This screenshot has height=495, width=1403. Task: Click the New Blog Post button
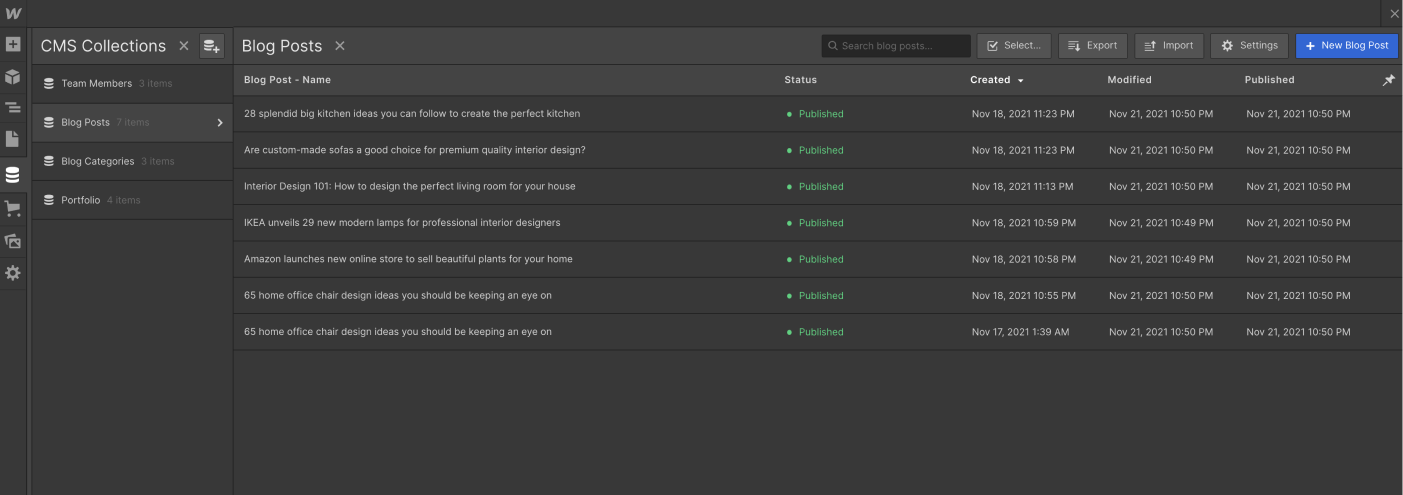1346,46
